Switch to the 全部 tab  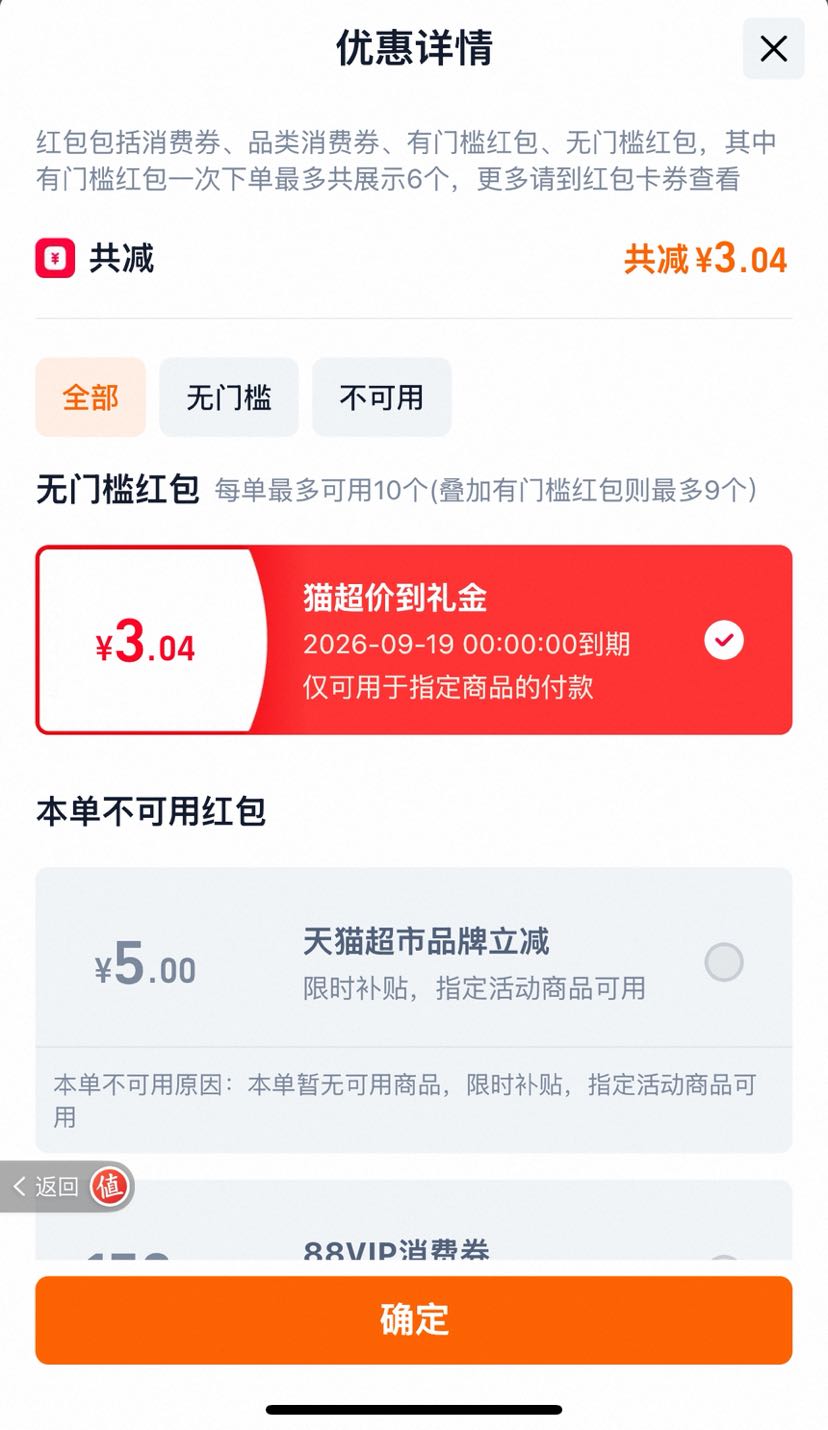[x=91, y=397]
